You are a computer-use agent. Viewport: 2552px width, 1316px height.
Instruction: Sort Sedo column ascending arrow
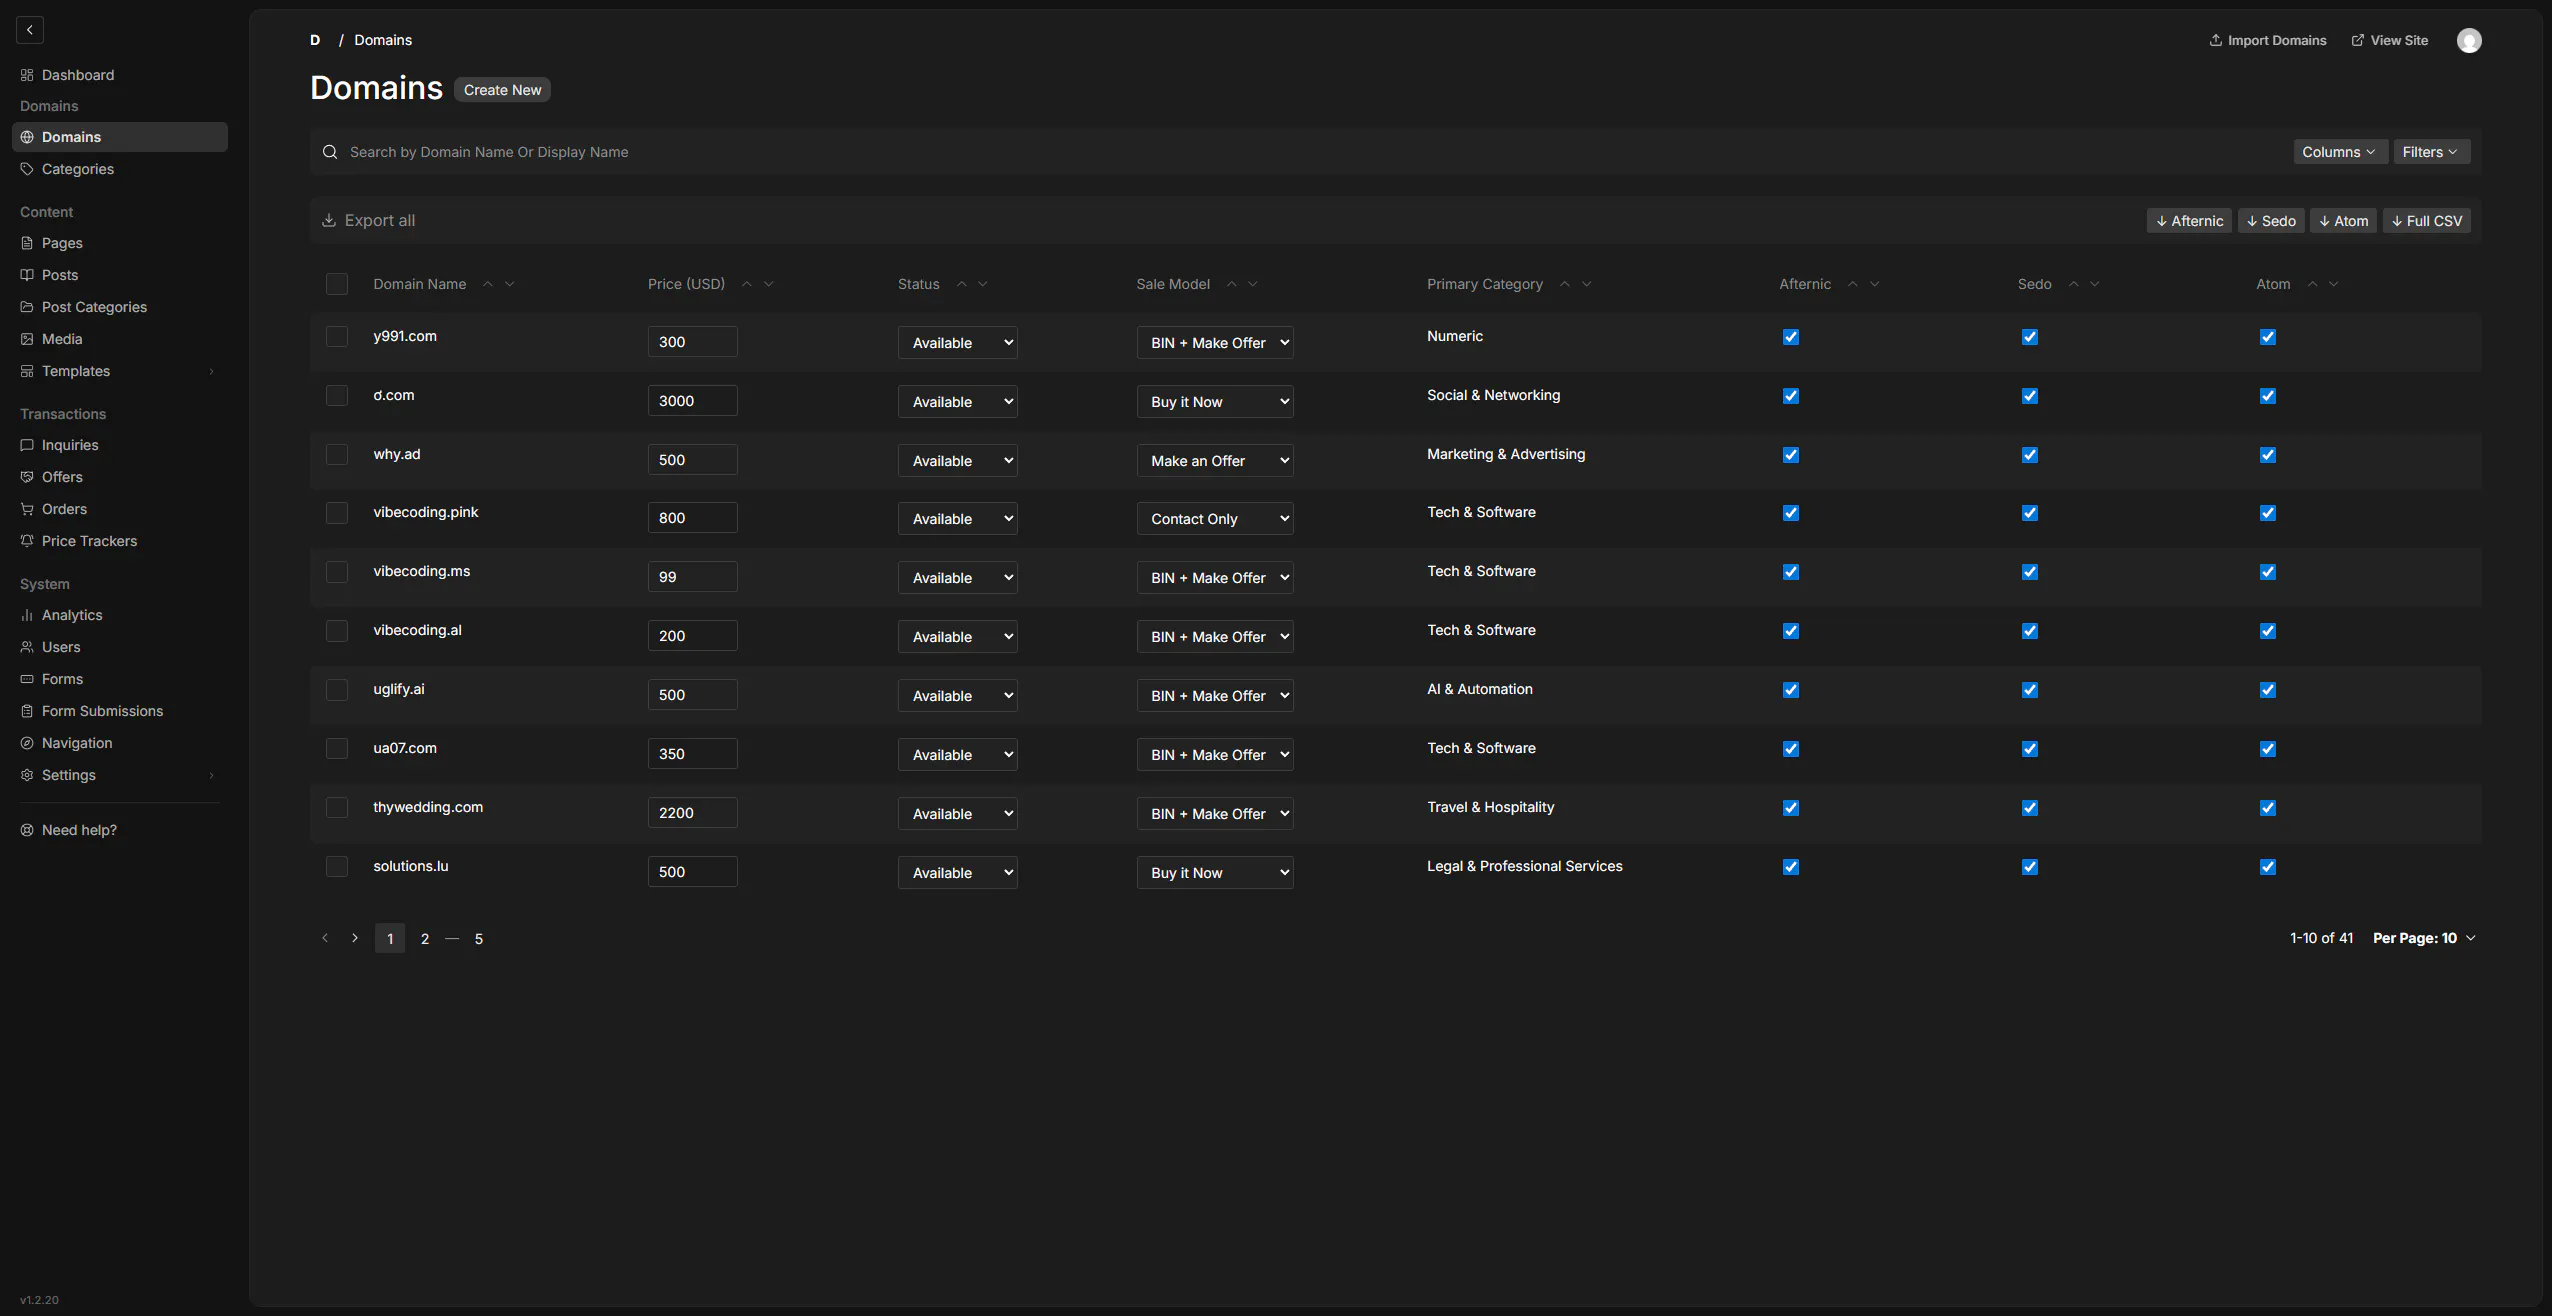click(2074, 284)
